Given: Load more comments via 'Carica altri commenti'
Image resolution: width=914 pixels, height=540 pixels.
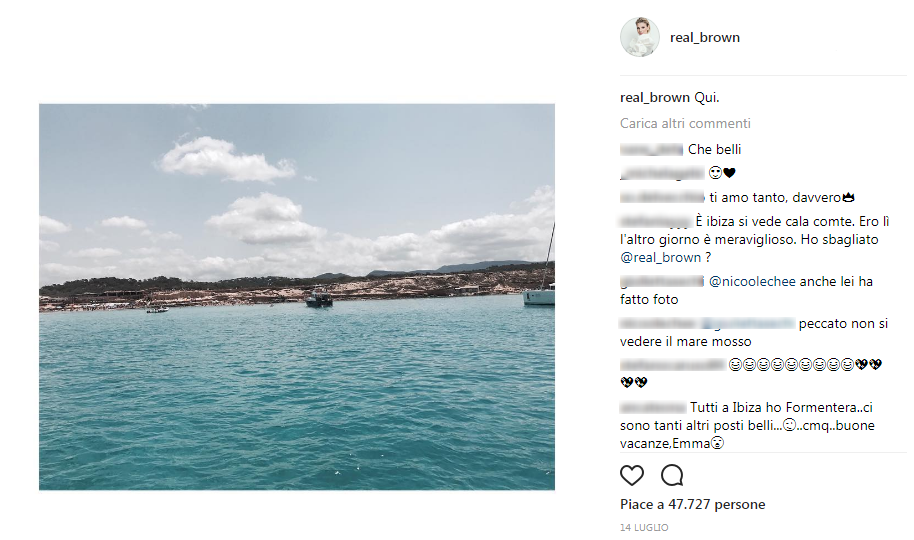Looking at the screenshot, I should (x=685, y=124).
